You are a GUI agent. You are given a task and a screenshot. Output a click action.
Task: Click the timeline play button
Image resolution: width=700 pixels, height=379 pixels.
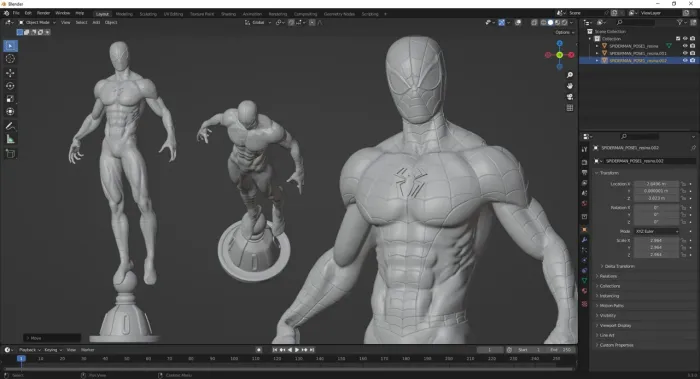[297, 350]
